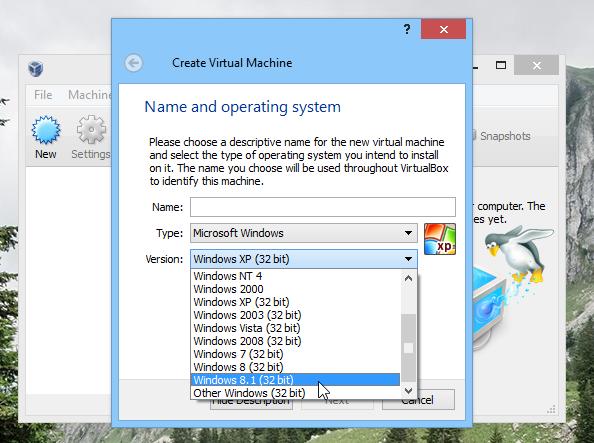Image resolution: width=594 pixels, height=443 pixels.
Task: Select Windows 8 (32 bit) entry
Action: tap(295, 367)
